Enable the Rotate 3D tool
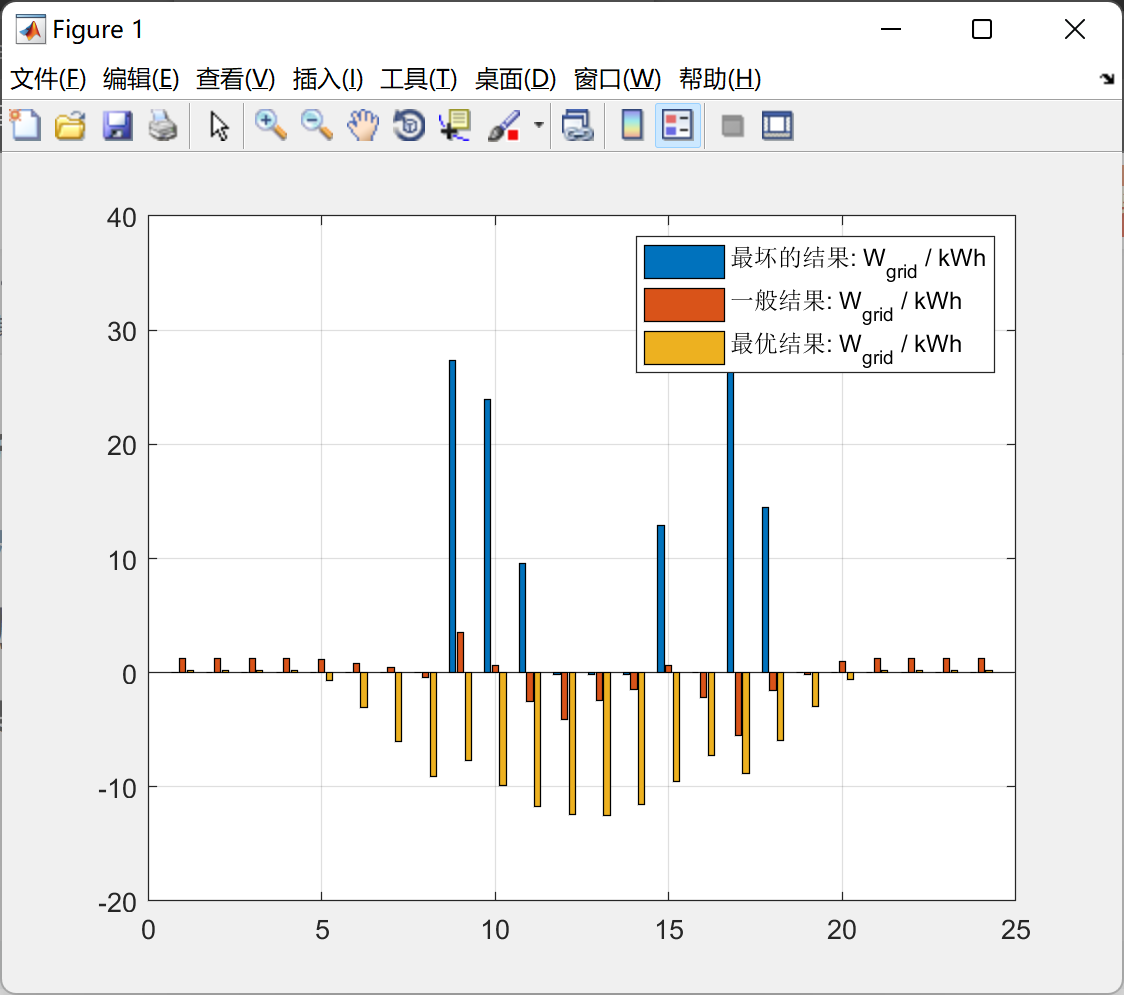Image resolution: width=1124 pixels, height=995 pixels. 409,126
